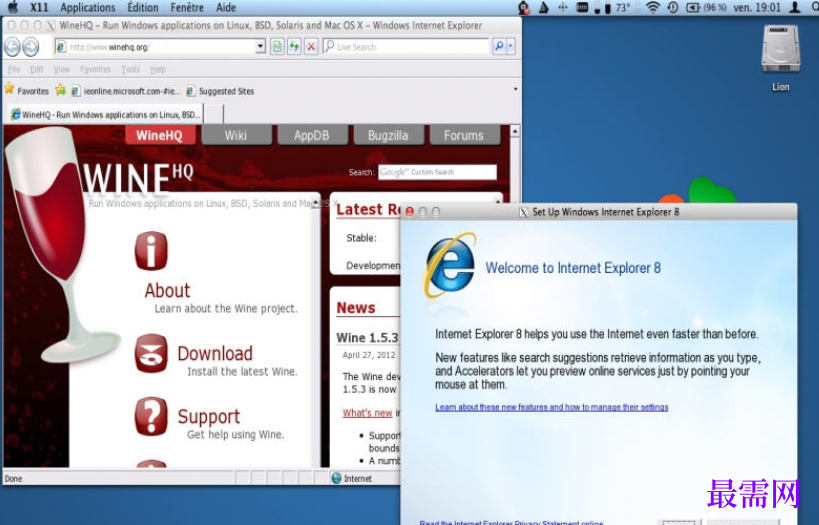Open the search provider dropdown arrow

511,46
